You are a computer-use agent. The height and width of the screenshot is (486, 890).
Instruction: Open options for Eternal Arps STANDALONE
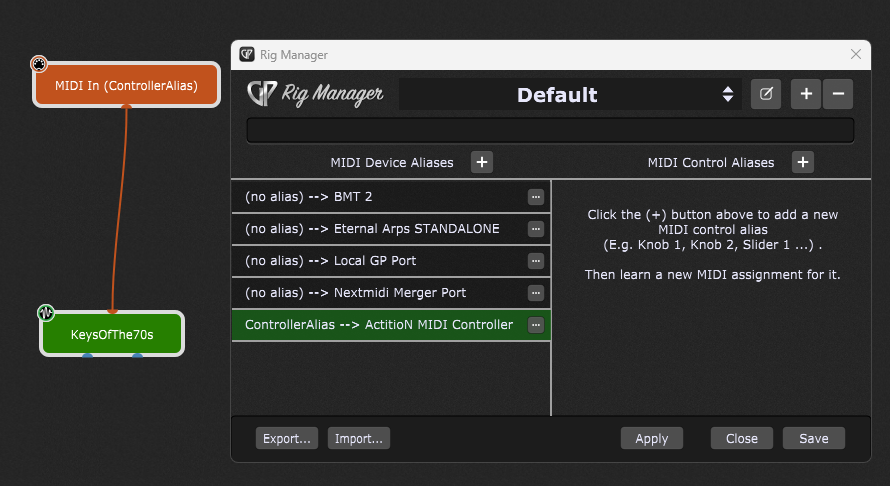tap(535, 229)
